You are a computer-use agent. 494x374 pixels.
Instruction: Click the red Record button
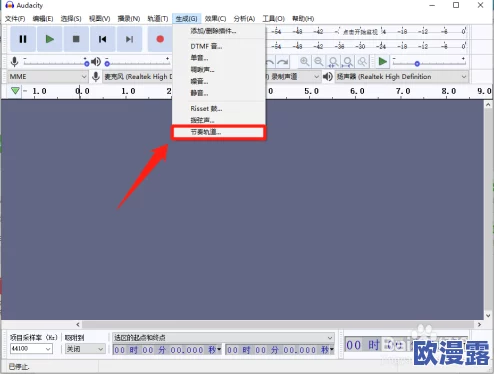click(x=160, y=39)
